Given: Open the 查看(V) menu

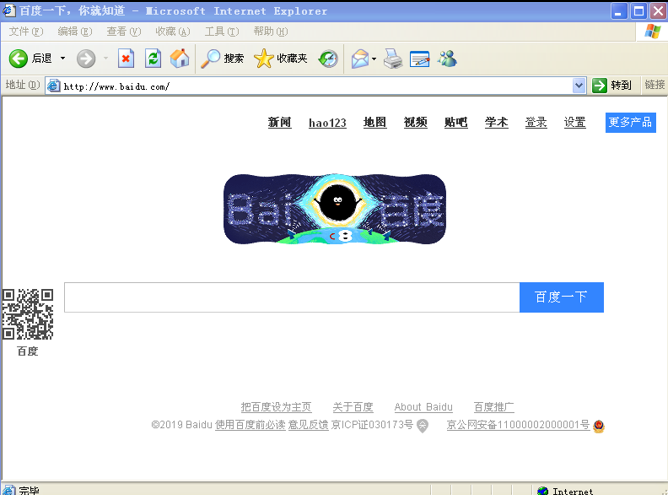Looking at the screenshot, I should [124, 32].
